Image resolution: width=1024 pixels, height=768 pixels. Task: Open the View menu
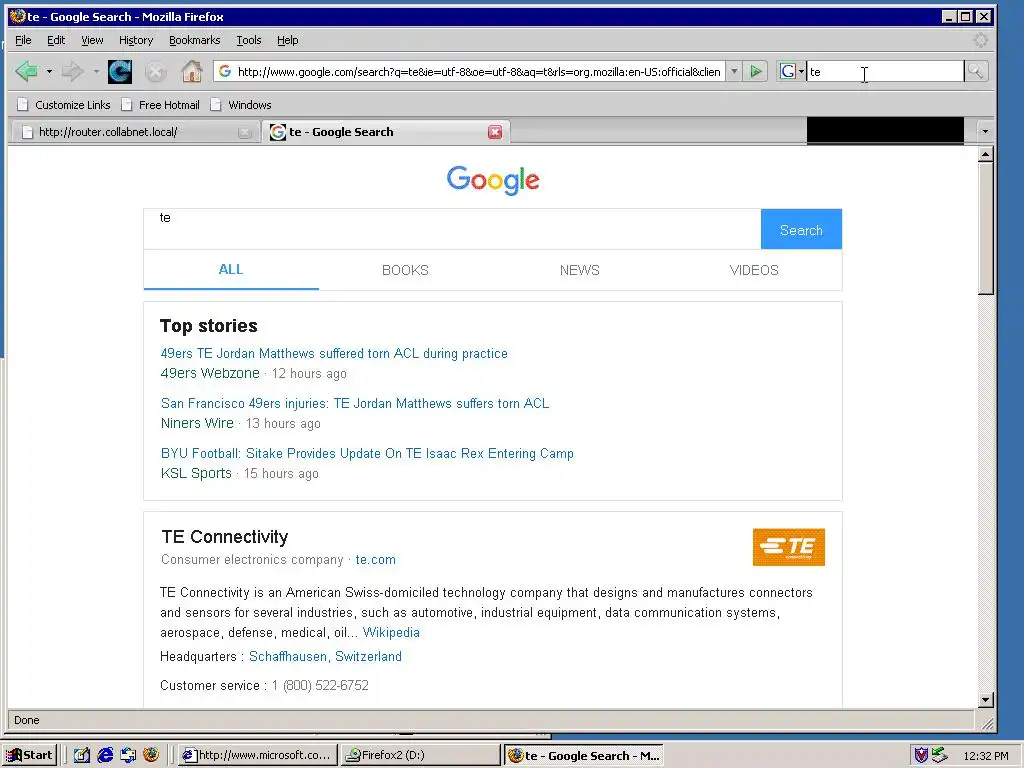(x=92, y=40)
